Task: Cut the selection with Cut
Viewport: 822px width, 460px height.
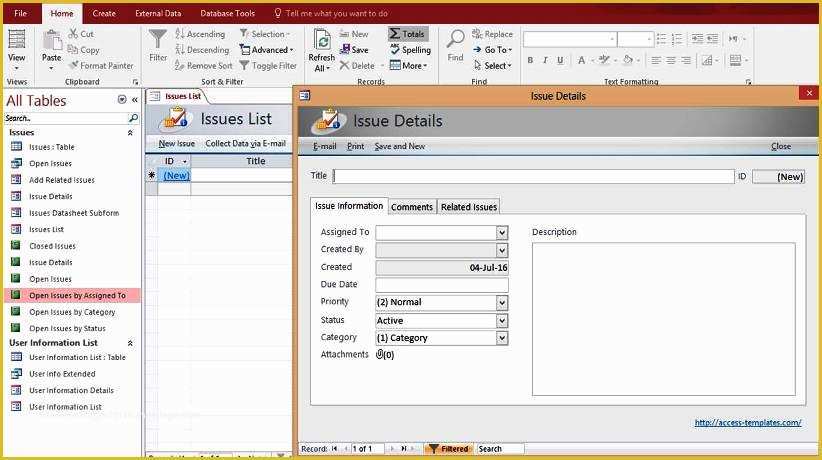Action: [x=81, y=34]
